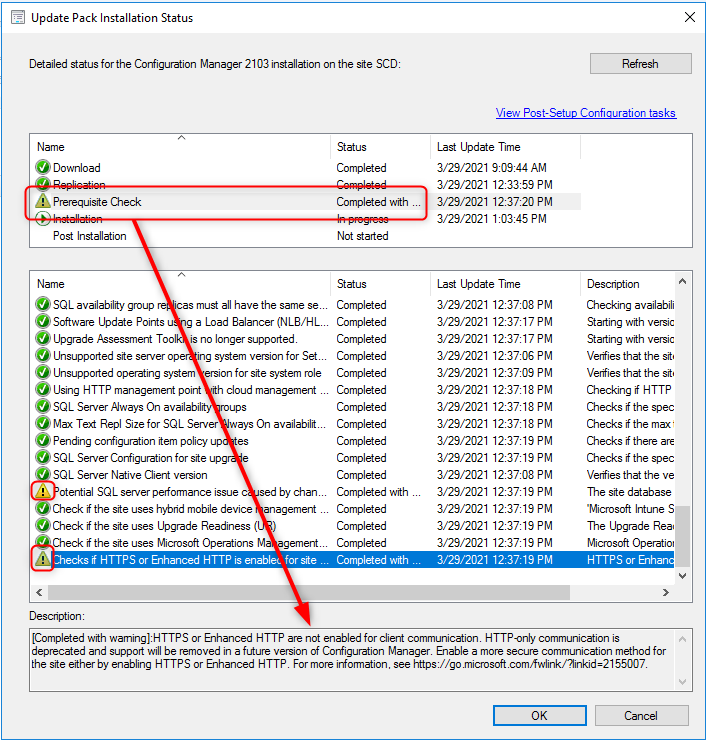Click the lower list scroll down arrow
The image size is (706, 741).
click(682, 576)
